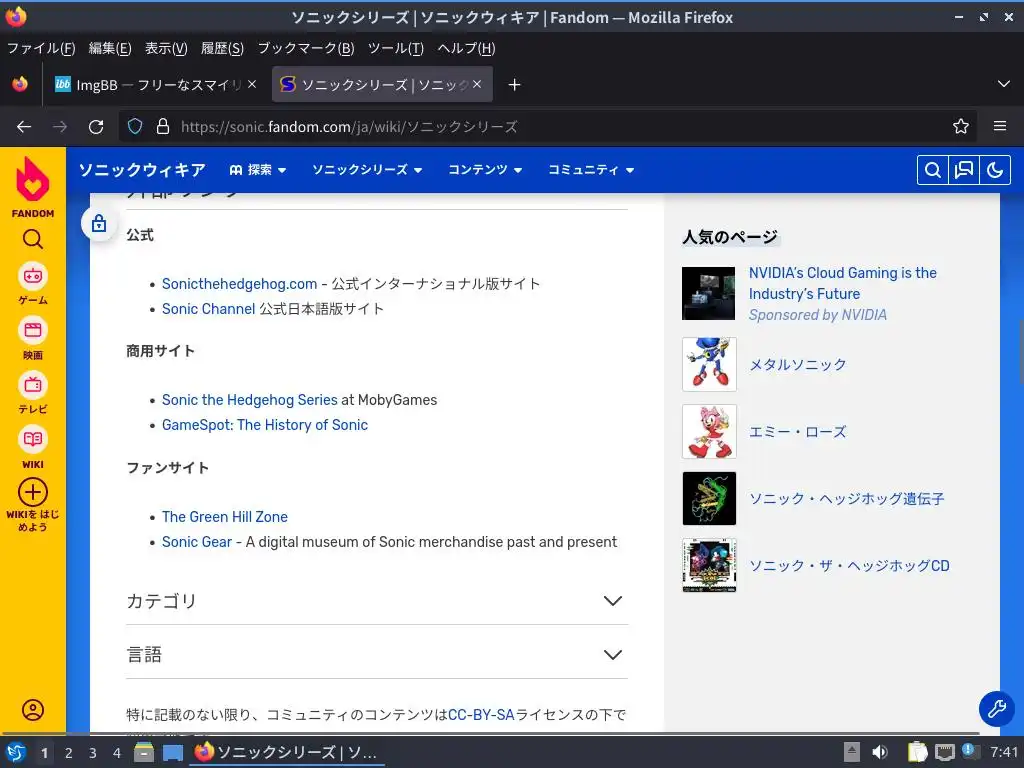
Task: Open the user profile icon in sidebar
Action: click(33, 710)
